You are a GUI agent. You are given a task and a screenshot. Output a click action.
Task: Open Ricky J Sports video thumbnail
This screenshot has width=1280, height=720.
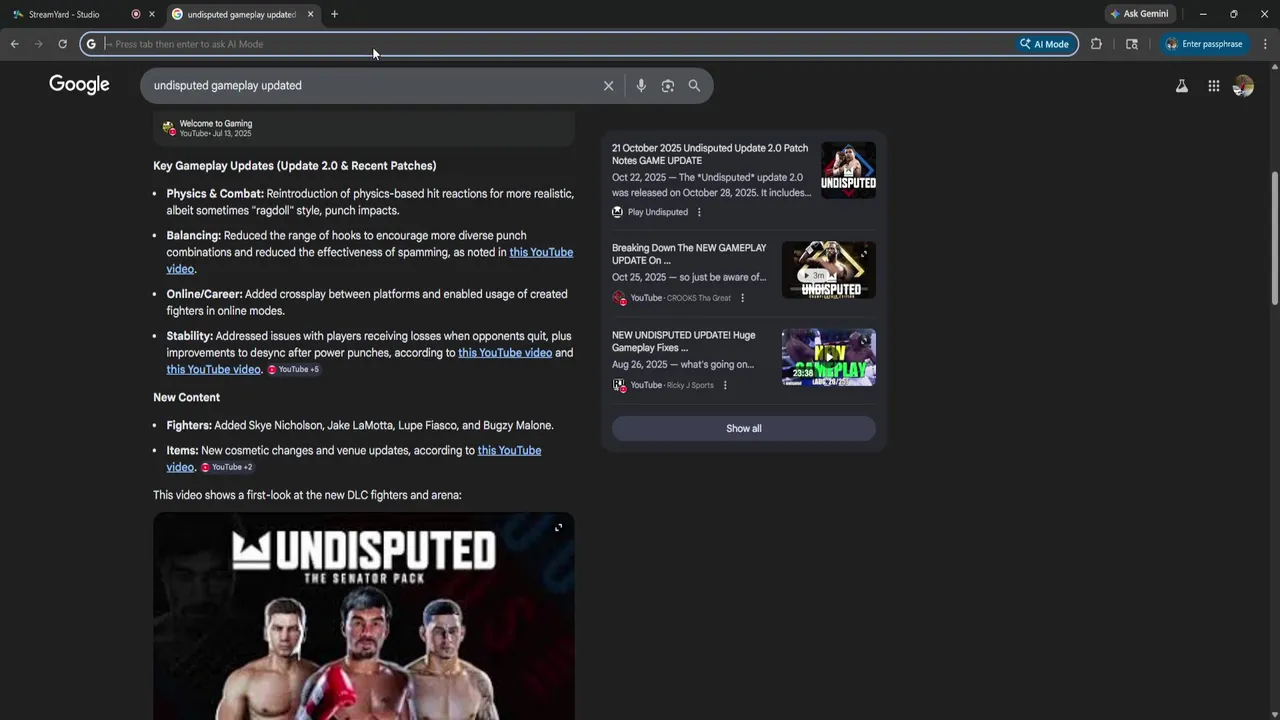pos(829,357)
